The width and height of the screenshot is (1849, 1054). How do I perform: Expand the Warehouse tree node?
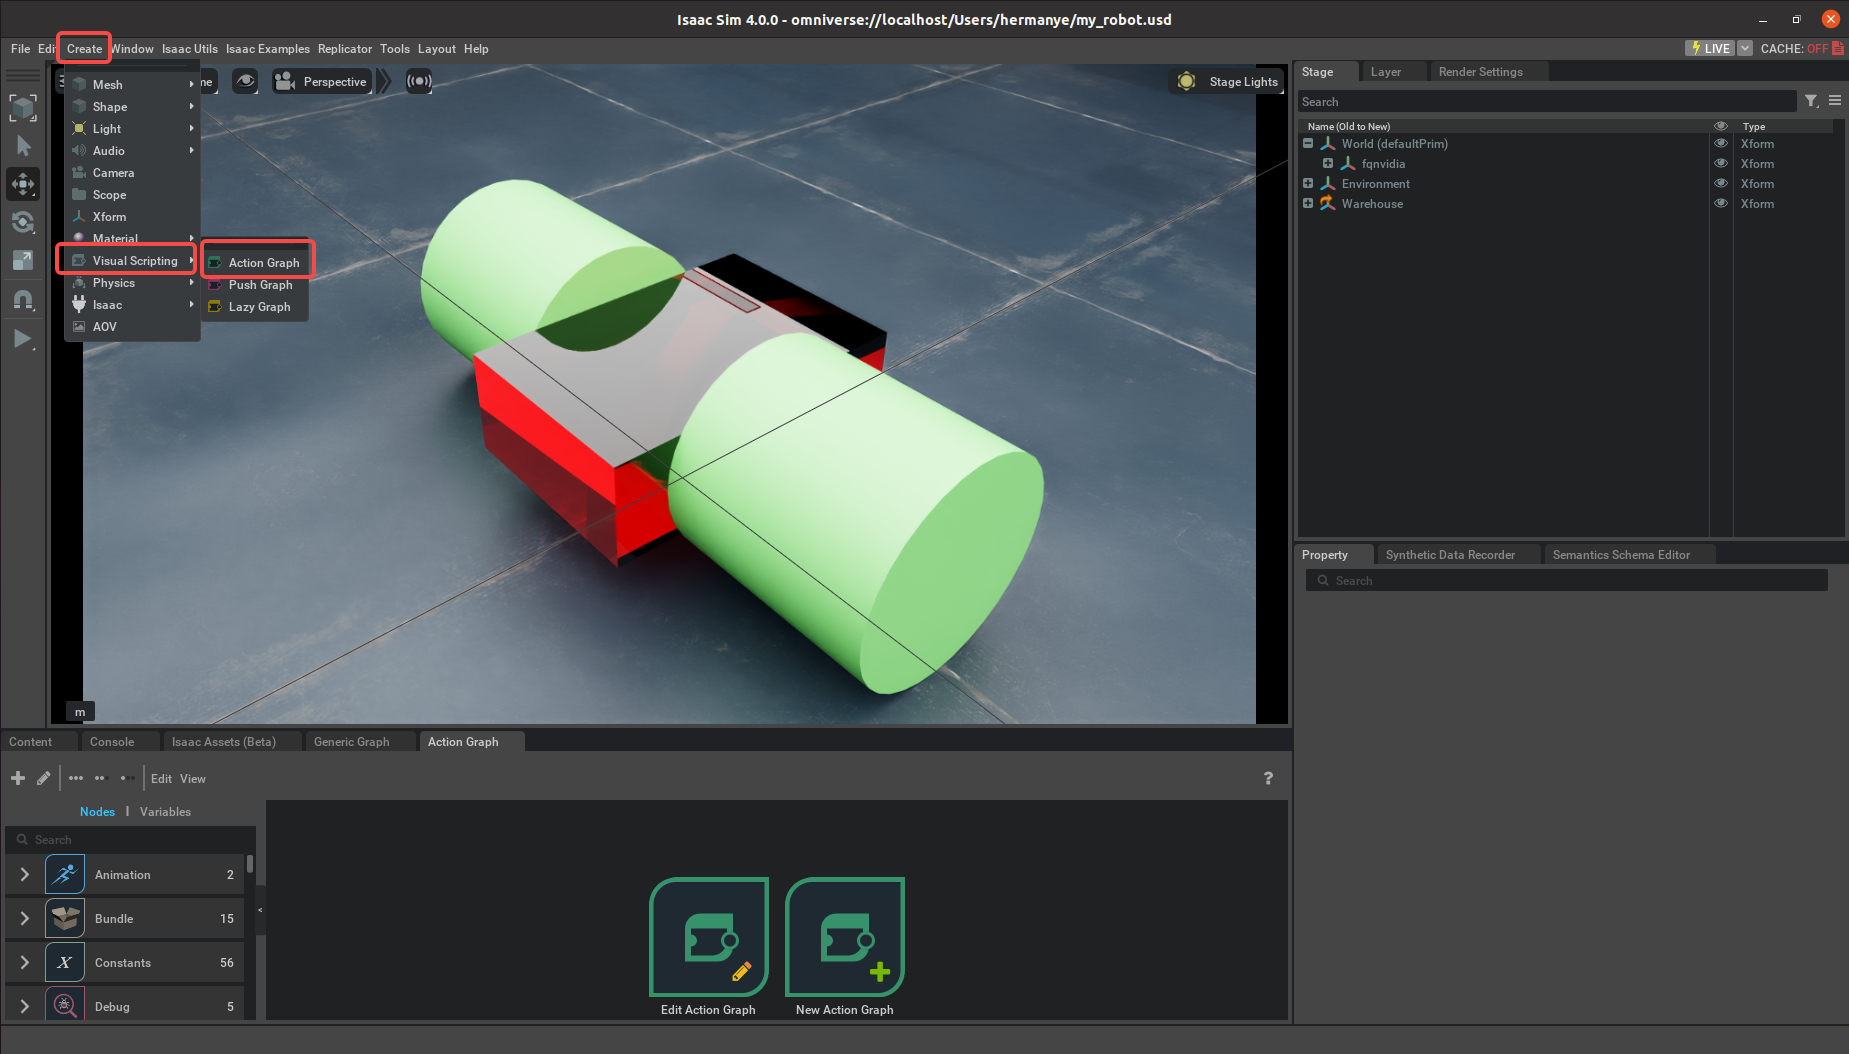[1308, 203]
